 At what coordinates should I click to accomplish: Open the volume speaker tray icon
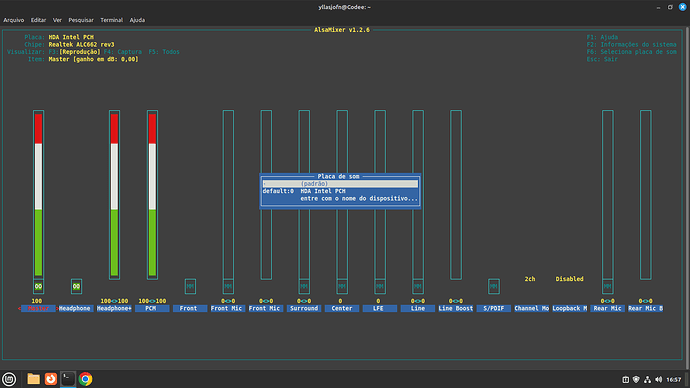coord(658,379)
